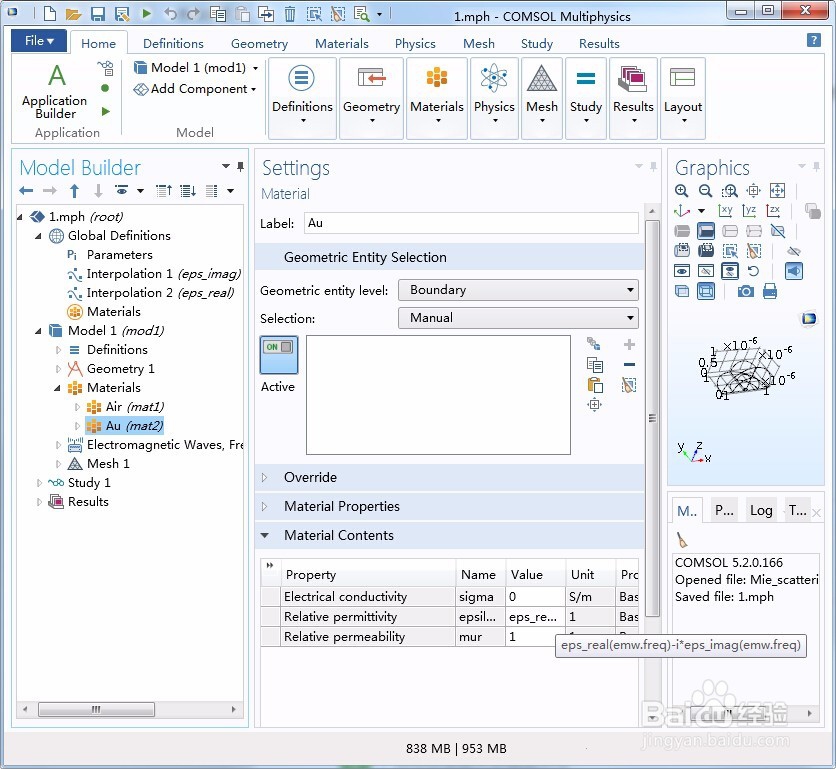The image size is (836, 769).
Task: Click the Open folder icon in title toolbar
Action: coord(73,13)
